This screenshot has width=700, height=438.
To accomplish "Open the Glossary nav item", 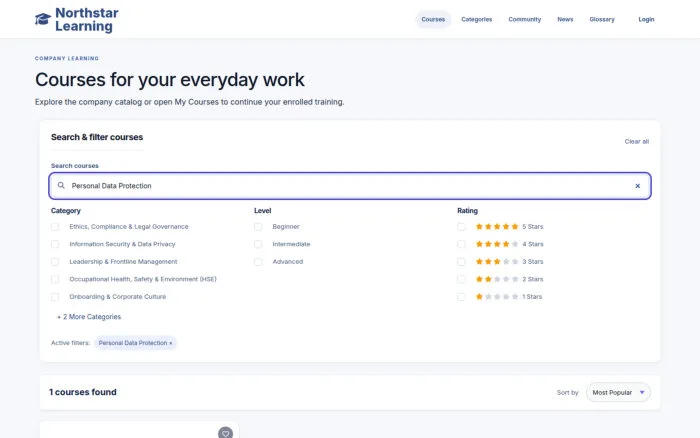I will [602, 19].
